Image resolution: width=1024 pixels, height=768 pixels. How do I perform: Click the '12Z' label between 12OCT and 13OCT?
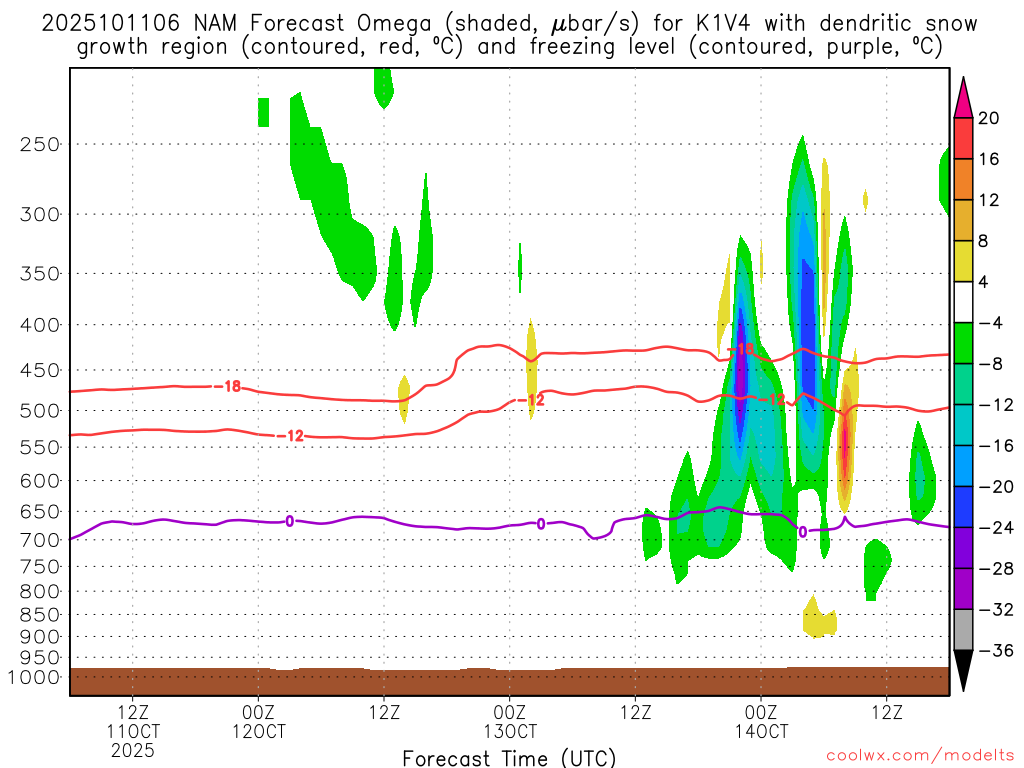(384, 712)
